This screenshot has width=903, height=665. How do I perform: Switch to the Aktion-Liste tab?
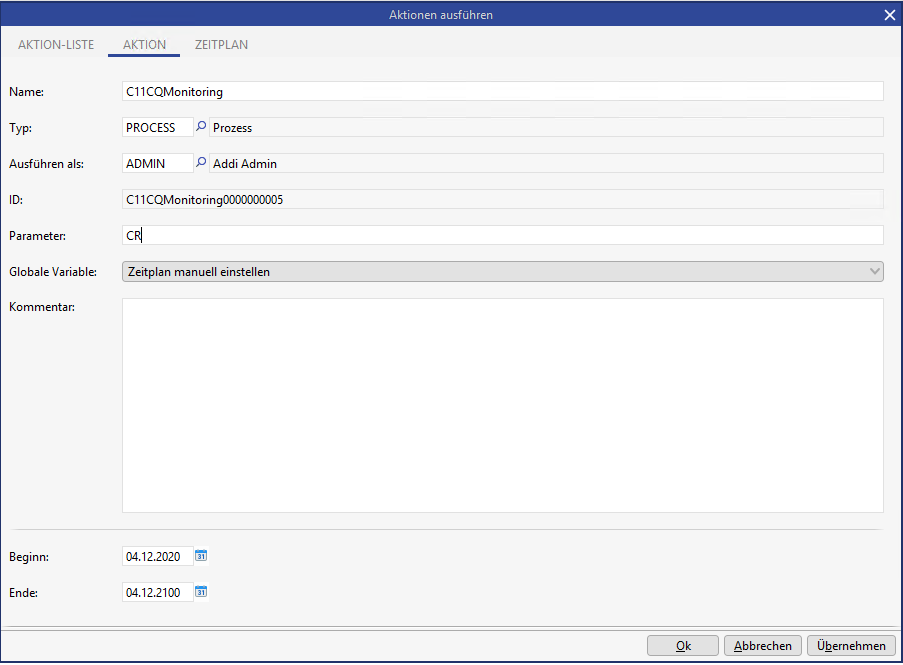coord(56,45)
